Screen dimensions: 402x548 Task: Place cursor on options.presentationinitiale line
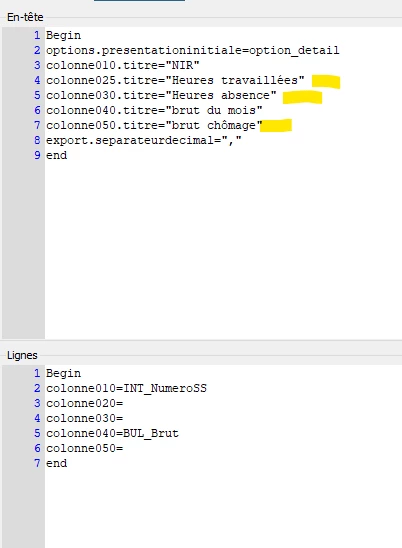(x=193, y=50)
